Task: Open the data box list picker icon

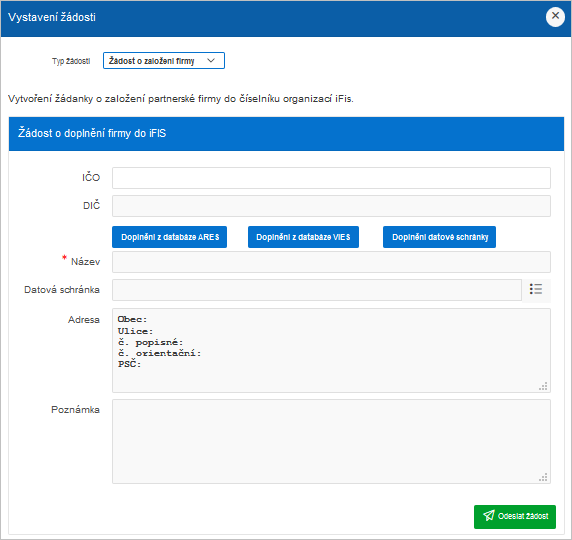Action: [x=536, y=290]
